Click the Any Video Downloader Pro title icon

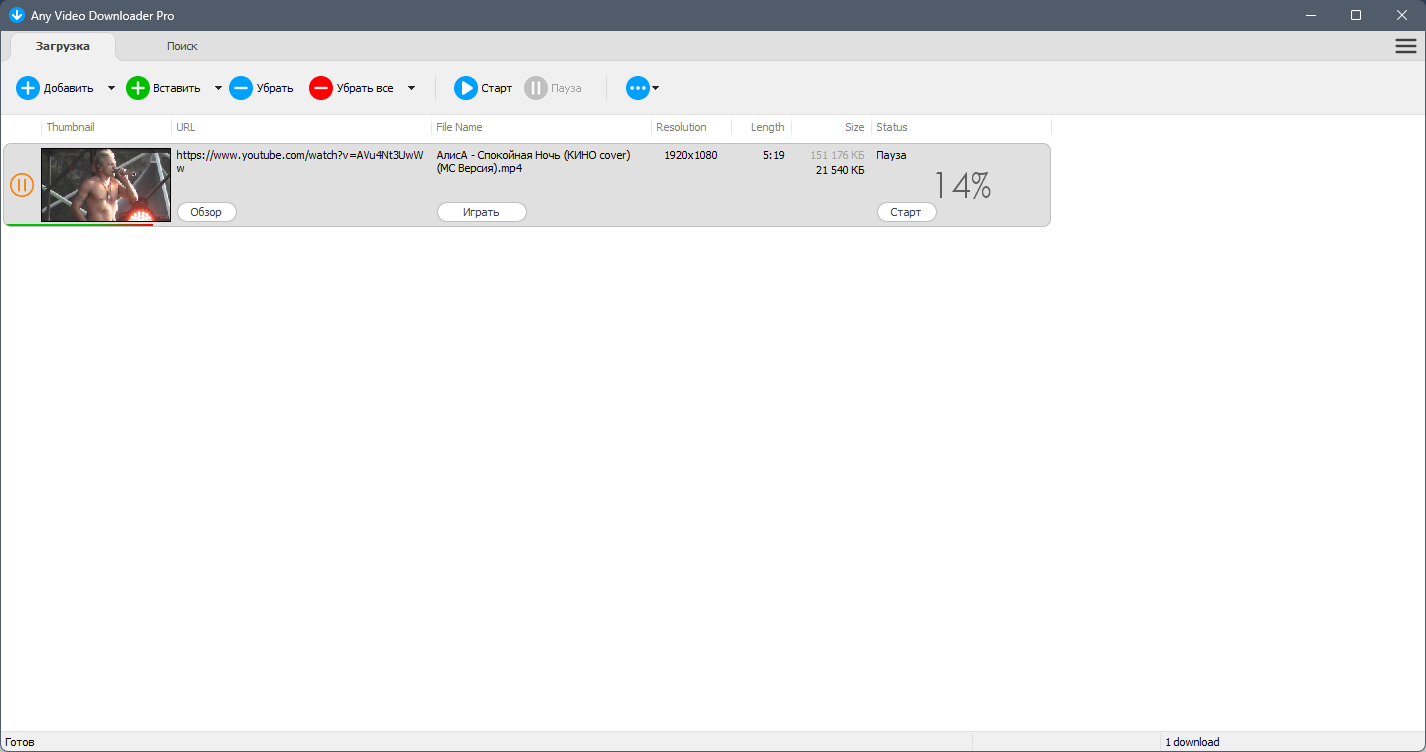pos(16,15)
